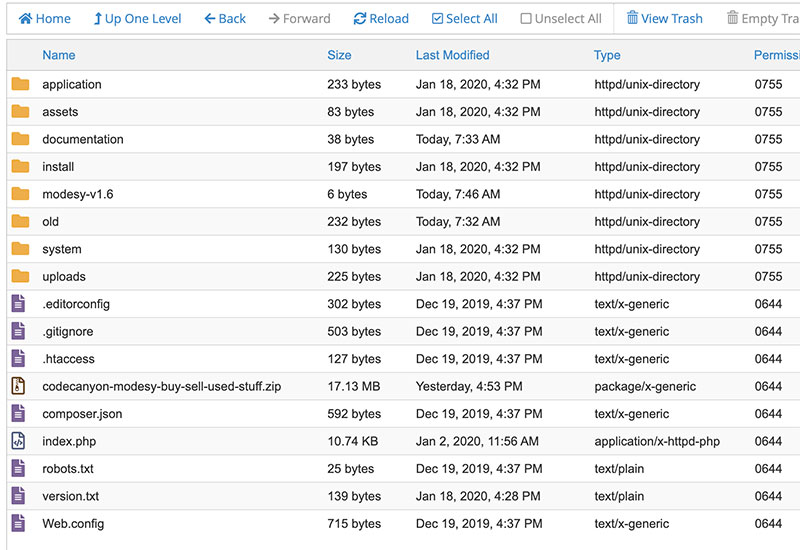Open View Trash
800x550 pixels.
tap(664, 18)
